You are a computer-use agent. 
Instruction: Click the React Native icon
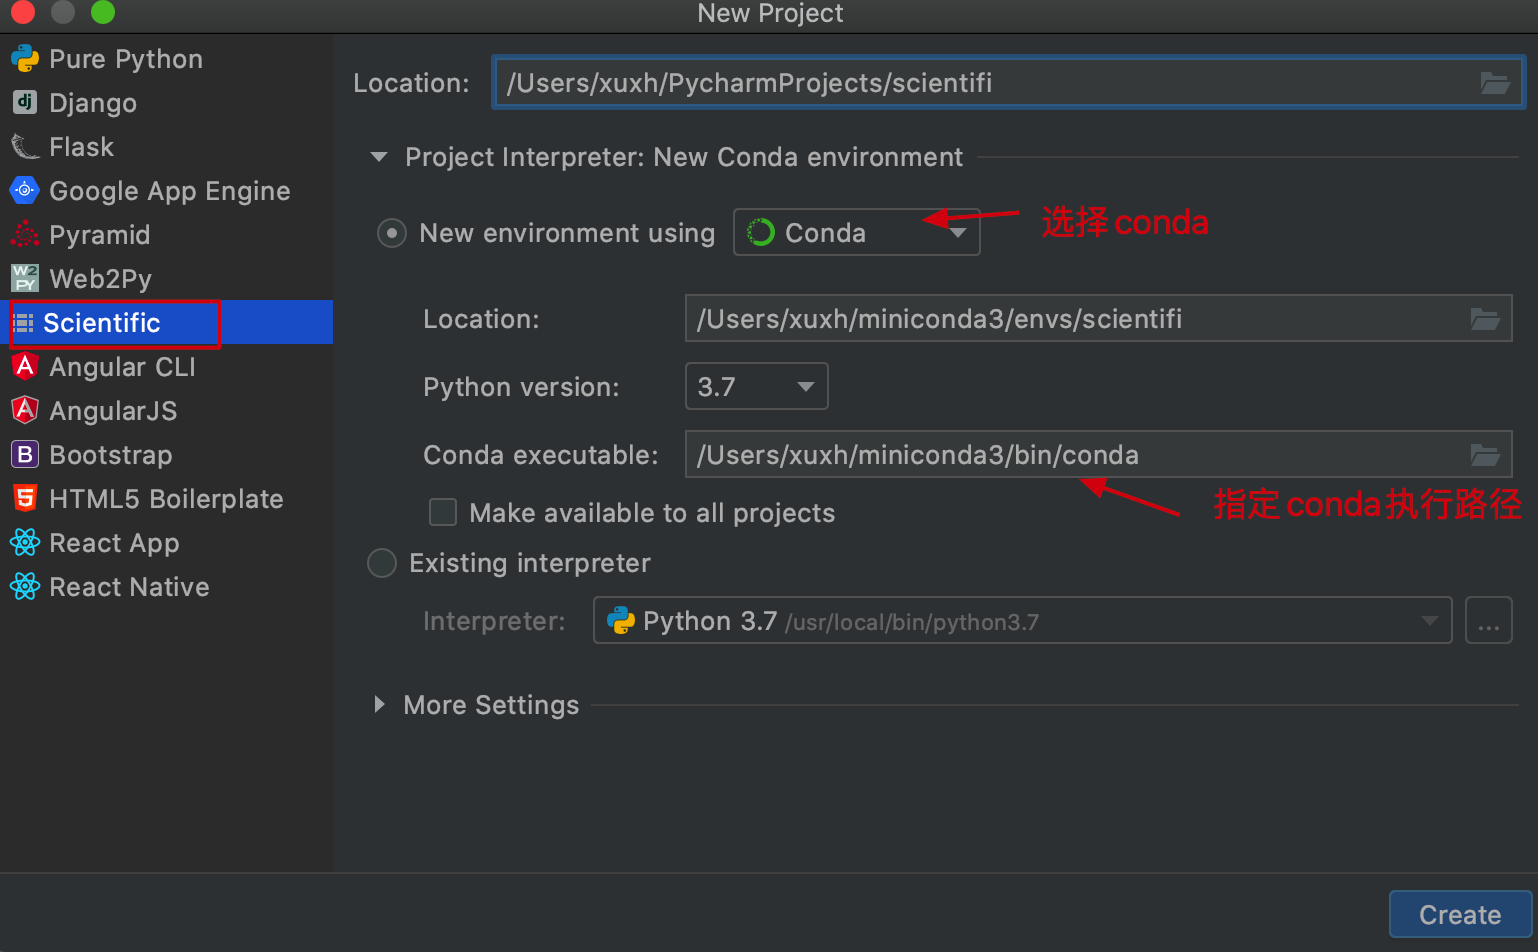pos(25,586)
